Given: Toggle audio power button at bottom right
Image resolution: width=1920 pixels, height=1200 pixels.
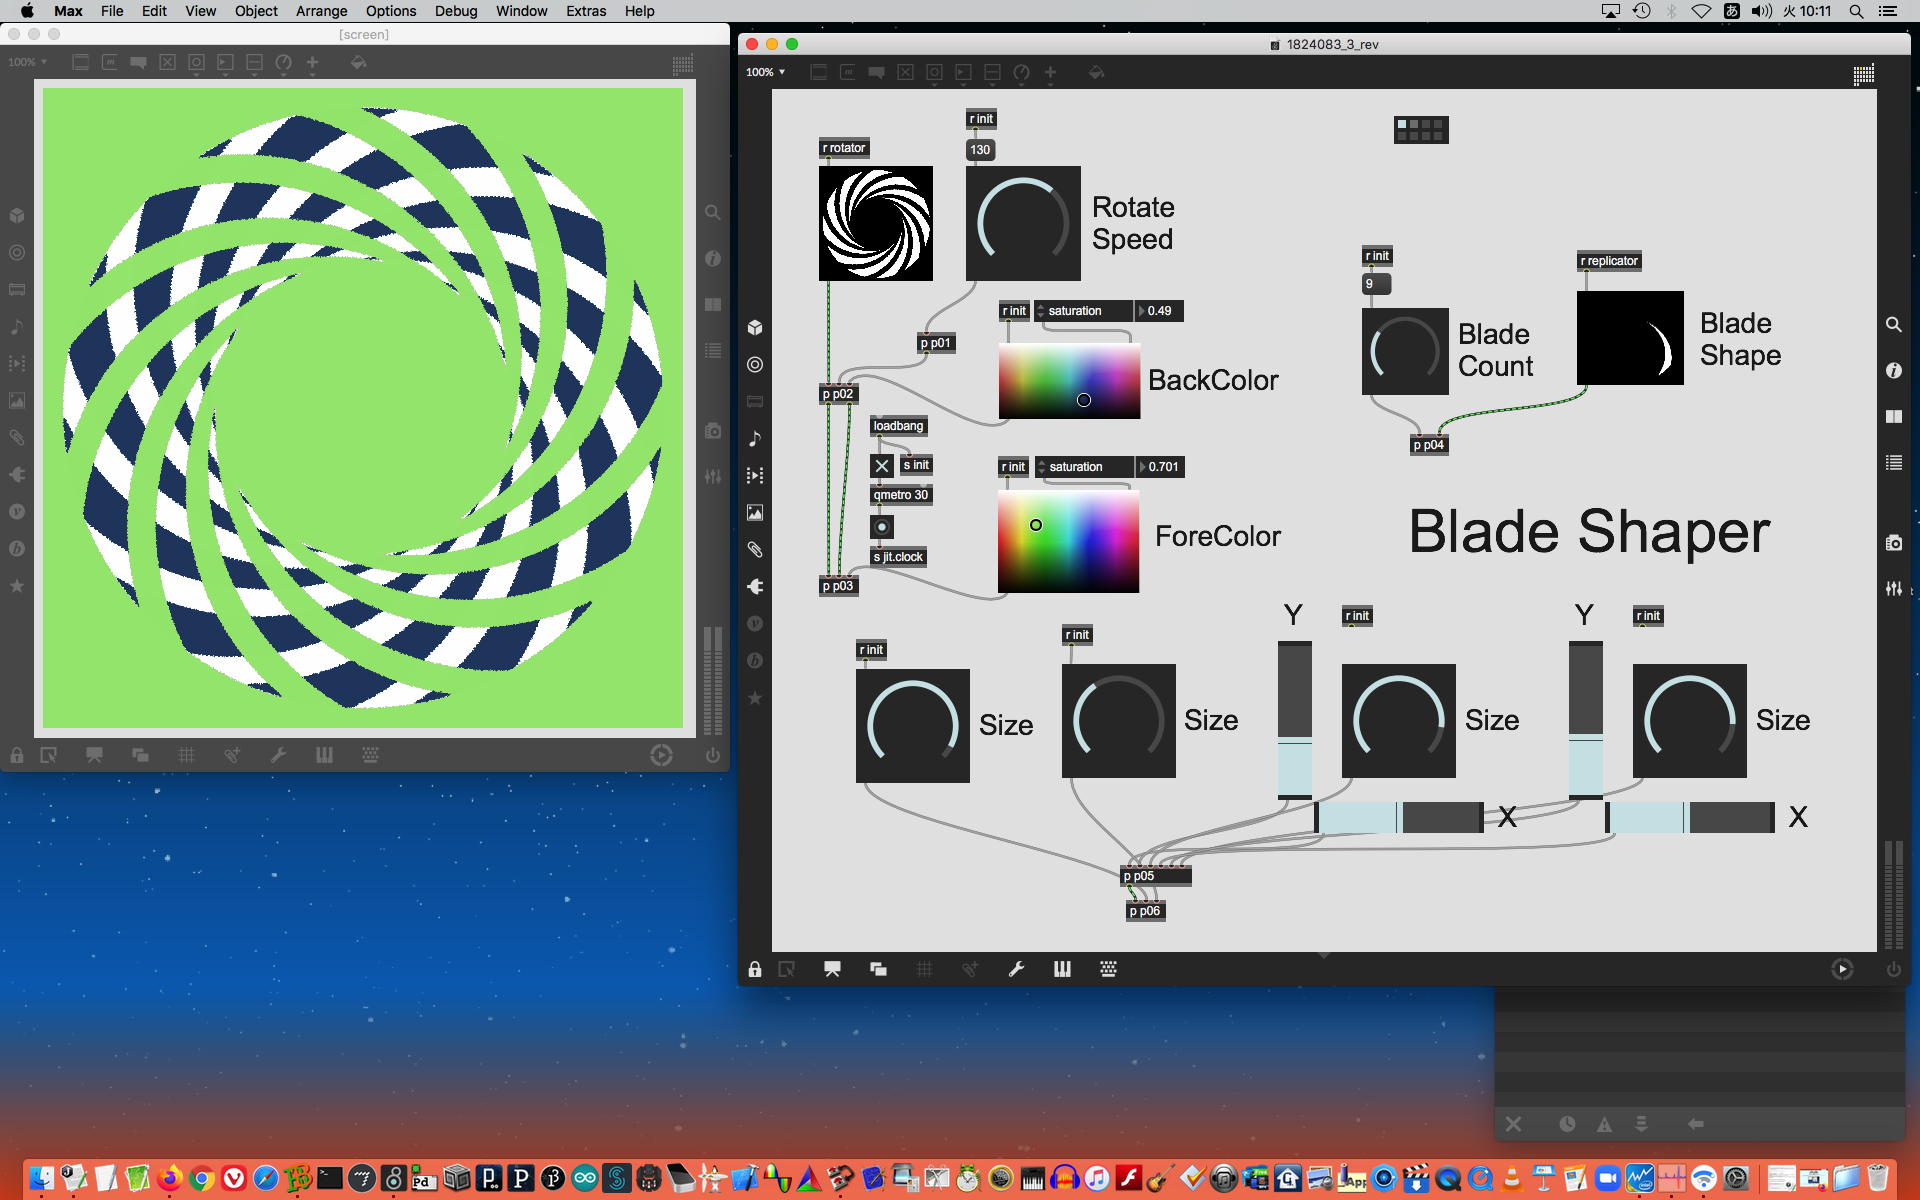Looking at the screenshot, I should [1893, 969].
